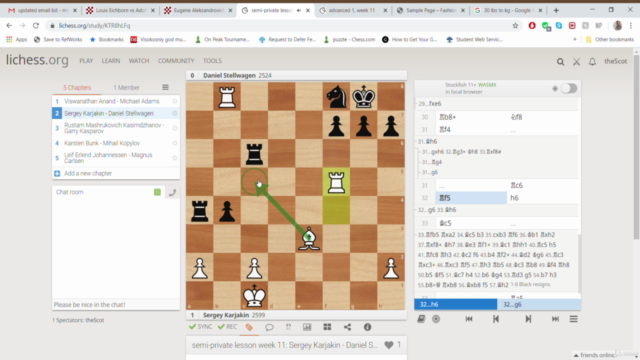
Task: Open the PLAY menu
Action: point(86,61)
